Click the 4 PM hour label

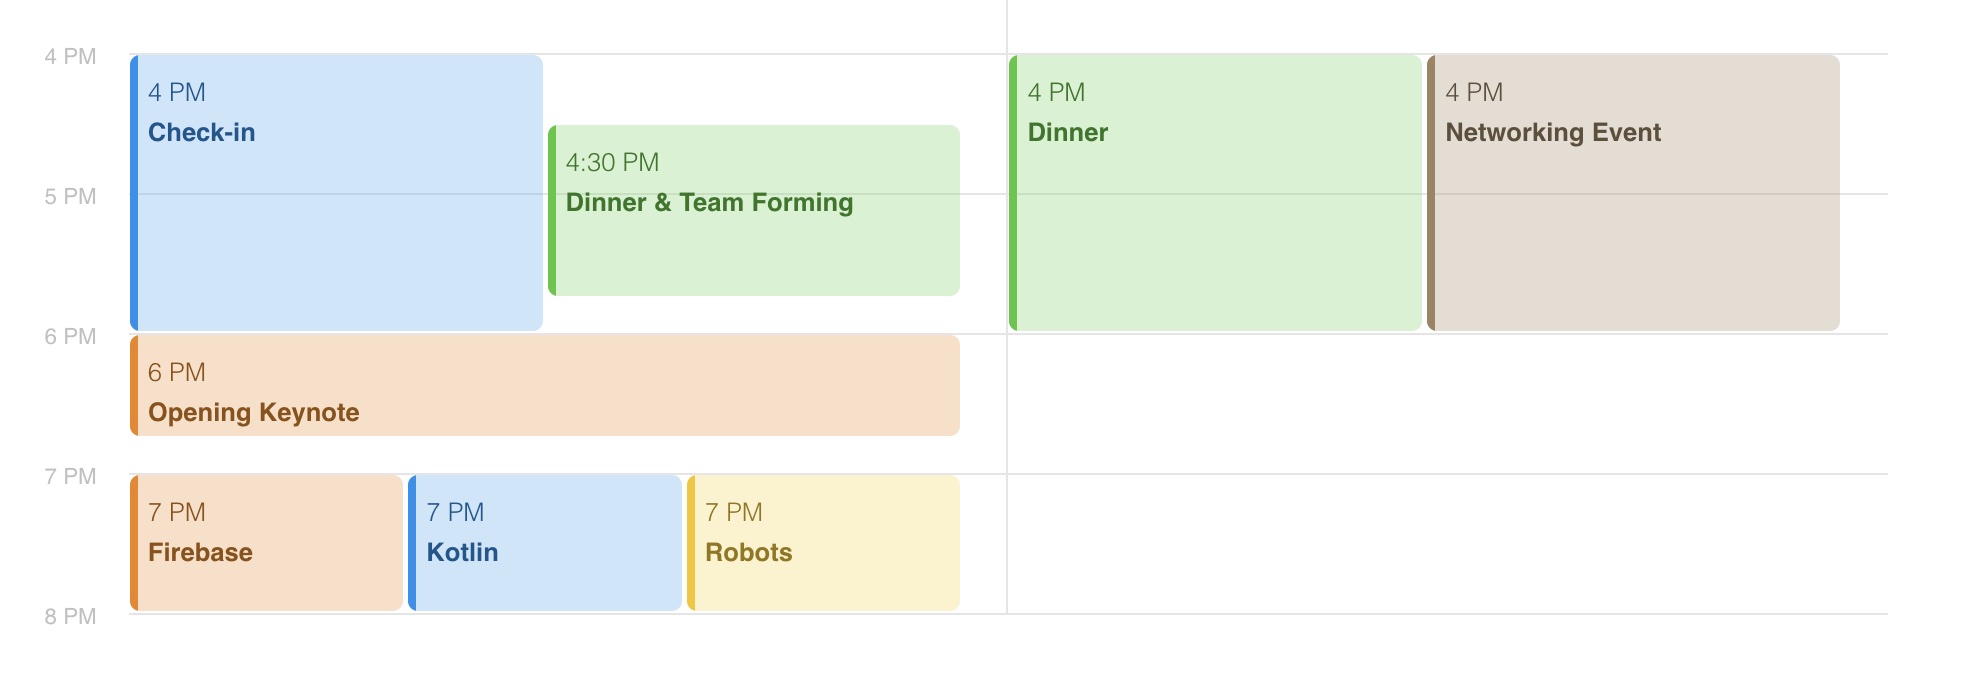point(70,57)
